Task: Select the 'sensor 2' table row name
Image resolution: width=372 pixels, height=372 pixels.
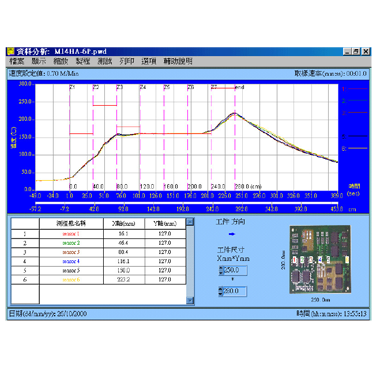Action: 71,243
